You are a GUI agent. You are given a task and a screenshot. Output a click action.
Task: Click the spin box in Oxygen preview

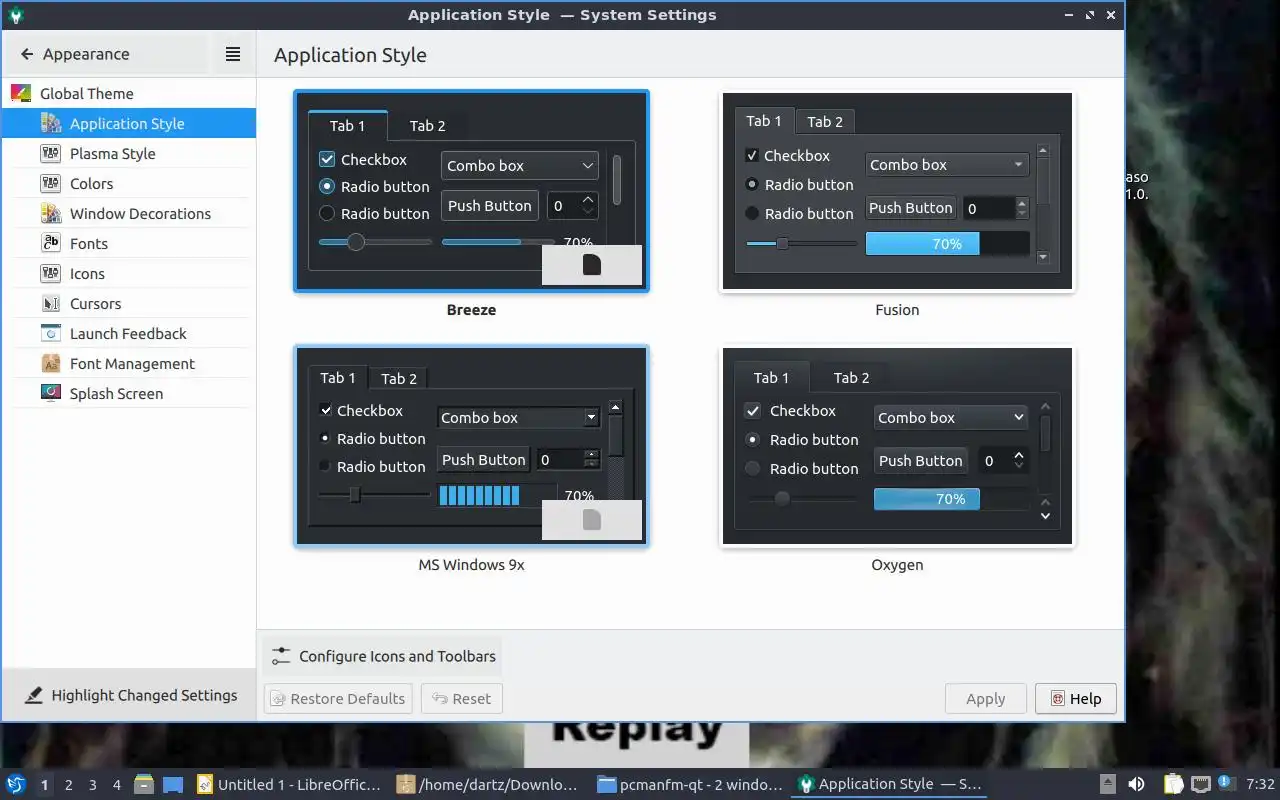tap(1003, 460)
